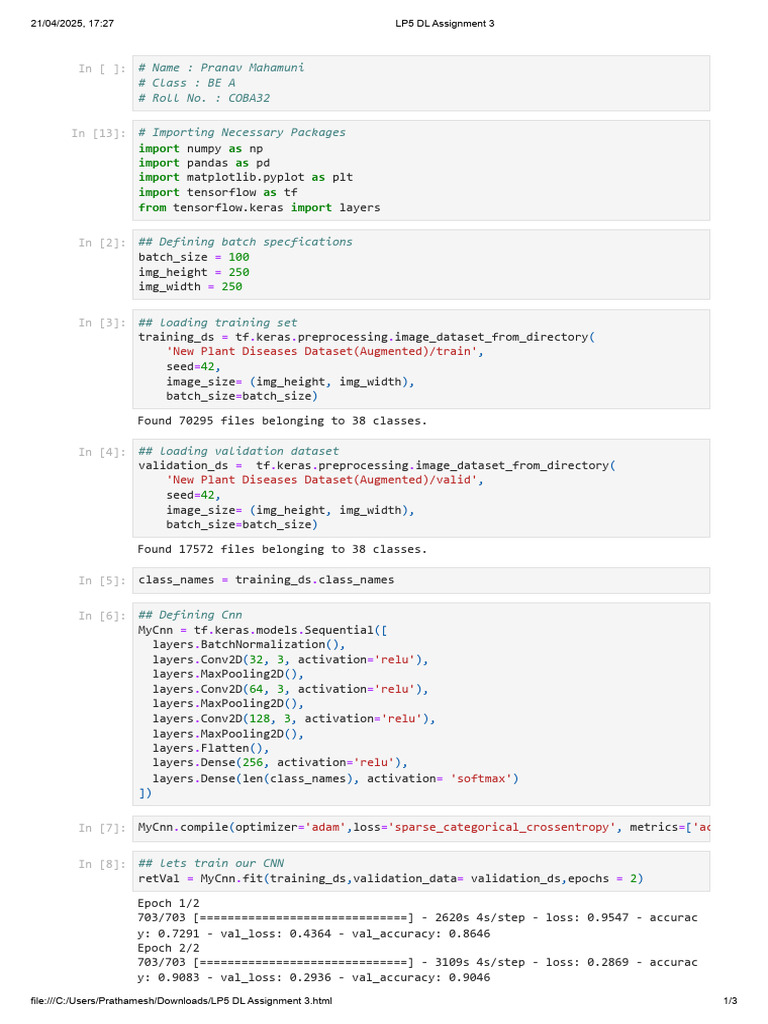Image resolution: width=768 pixels, height=1024 pixels.
Task: Click page number '1/3' in footer
Action: pyautogui.click(x=730, y=1000)
